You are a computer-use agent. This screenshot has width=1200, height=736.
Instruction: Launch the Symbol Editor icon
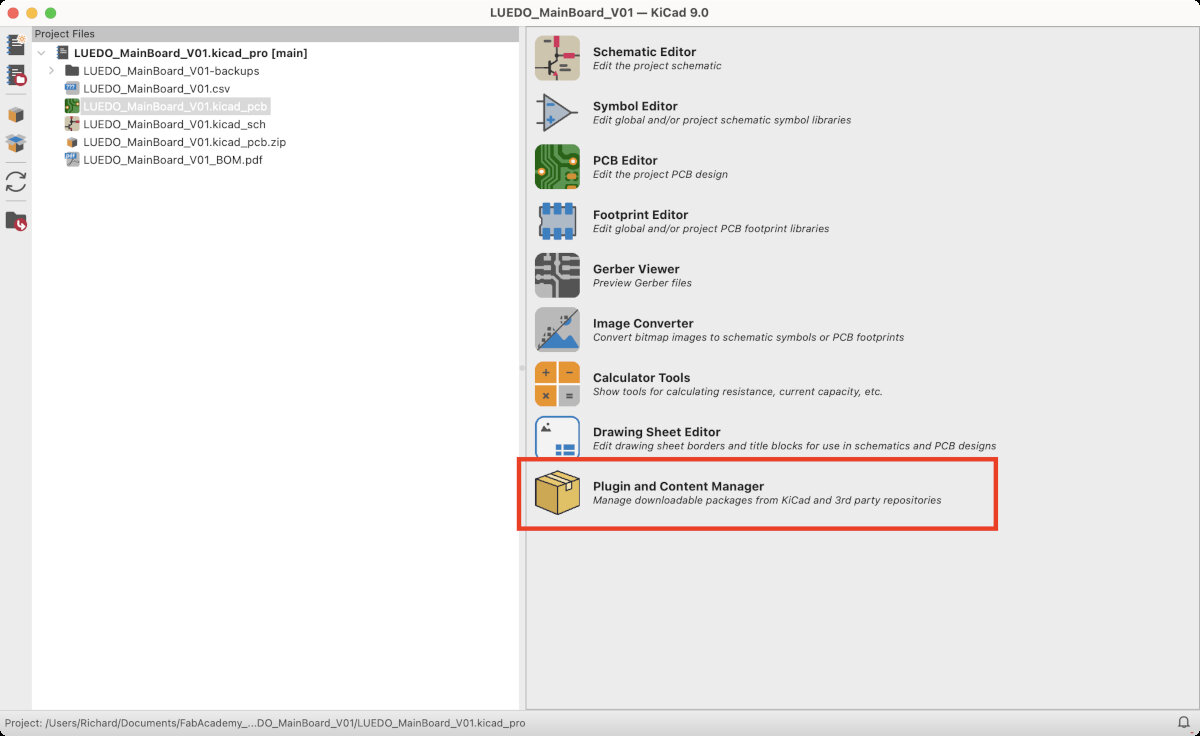[557, 112]
